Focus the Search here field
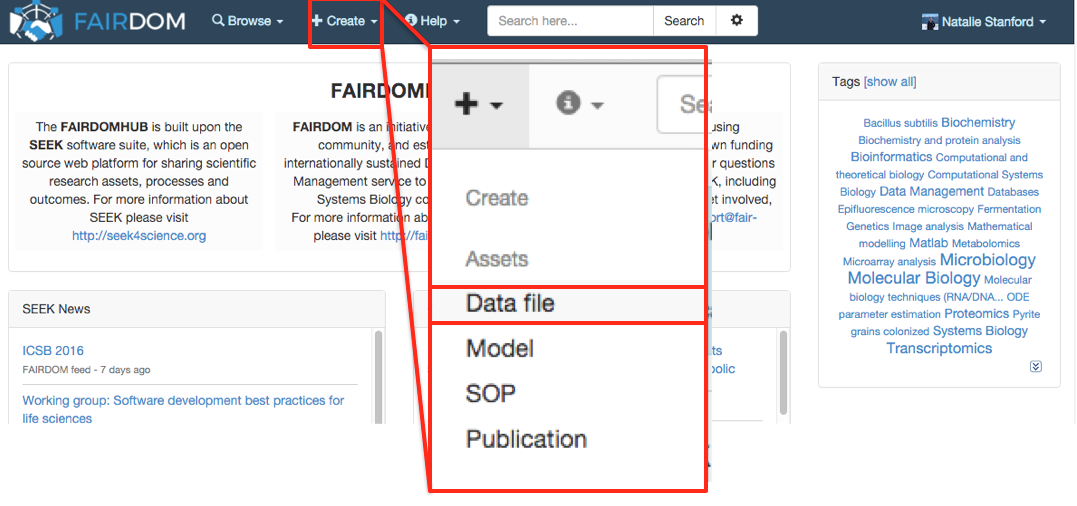 pyautogui.click(x=570, y=21)
